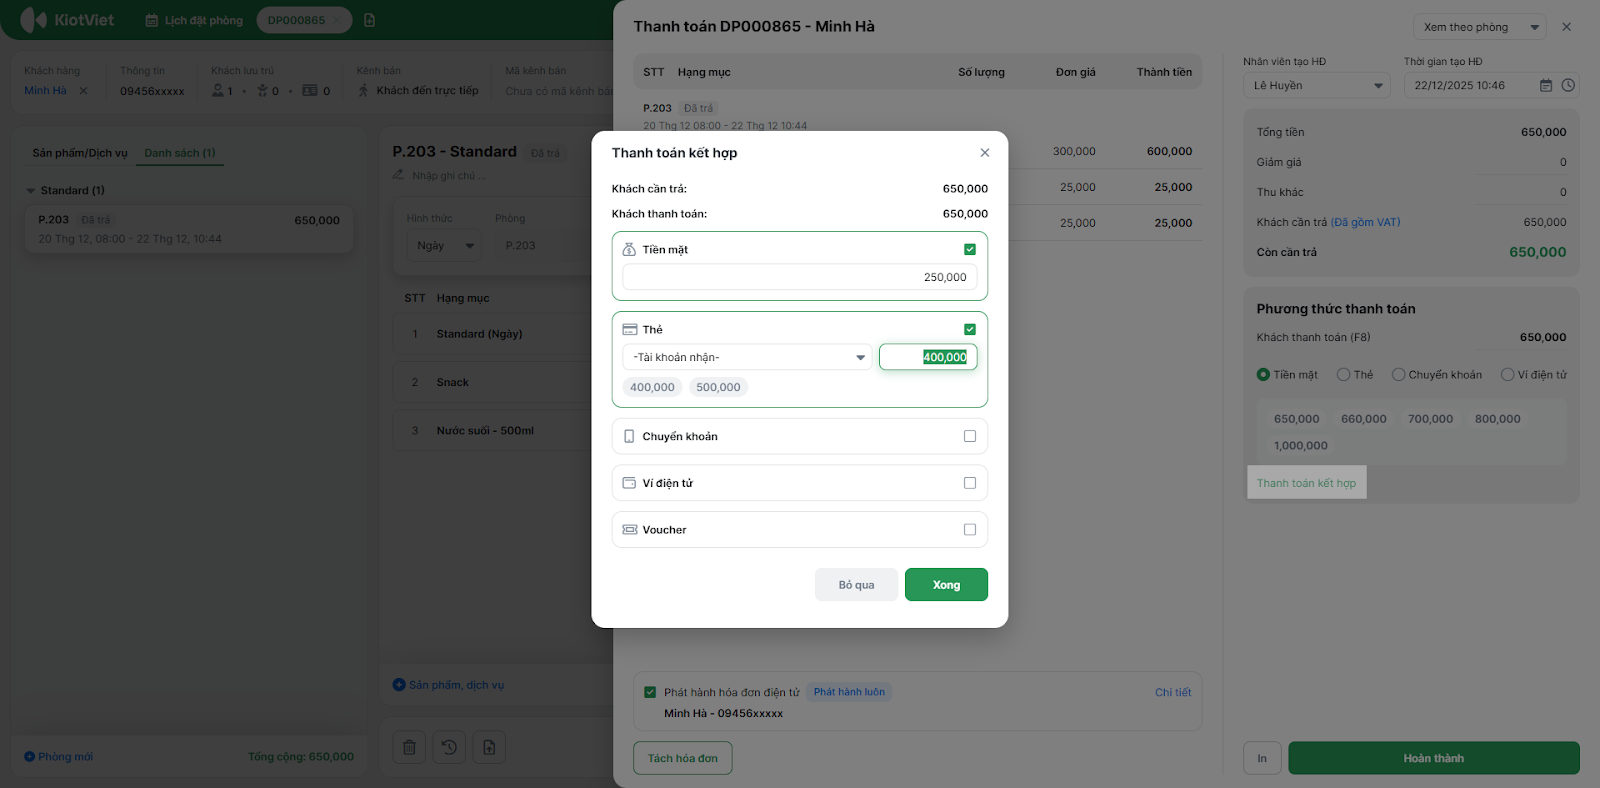The image size is (1600, 788).
Task: Close the Thanh toán kết hợp dialog
Action: point(985,153)
